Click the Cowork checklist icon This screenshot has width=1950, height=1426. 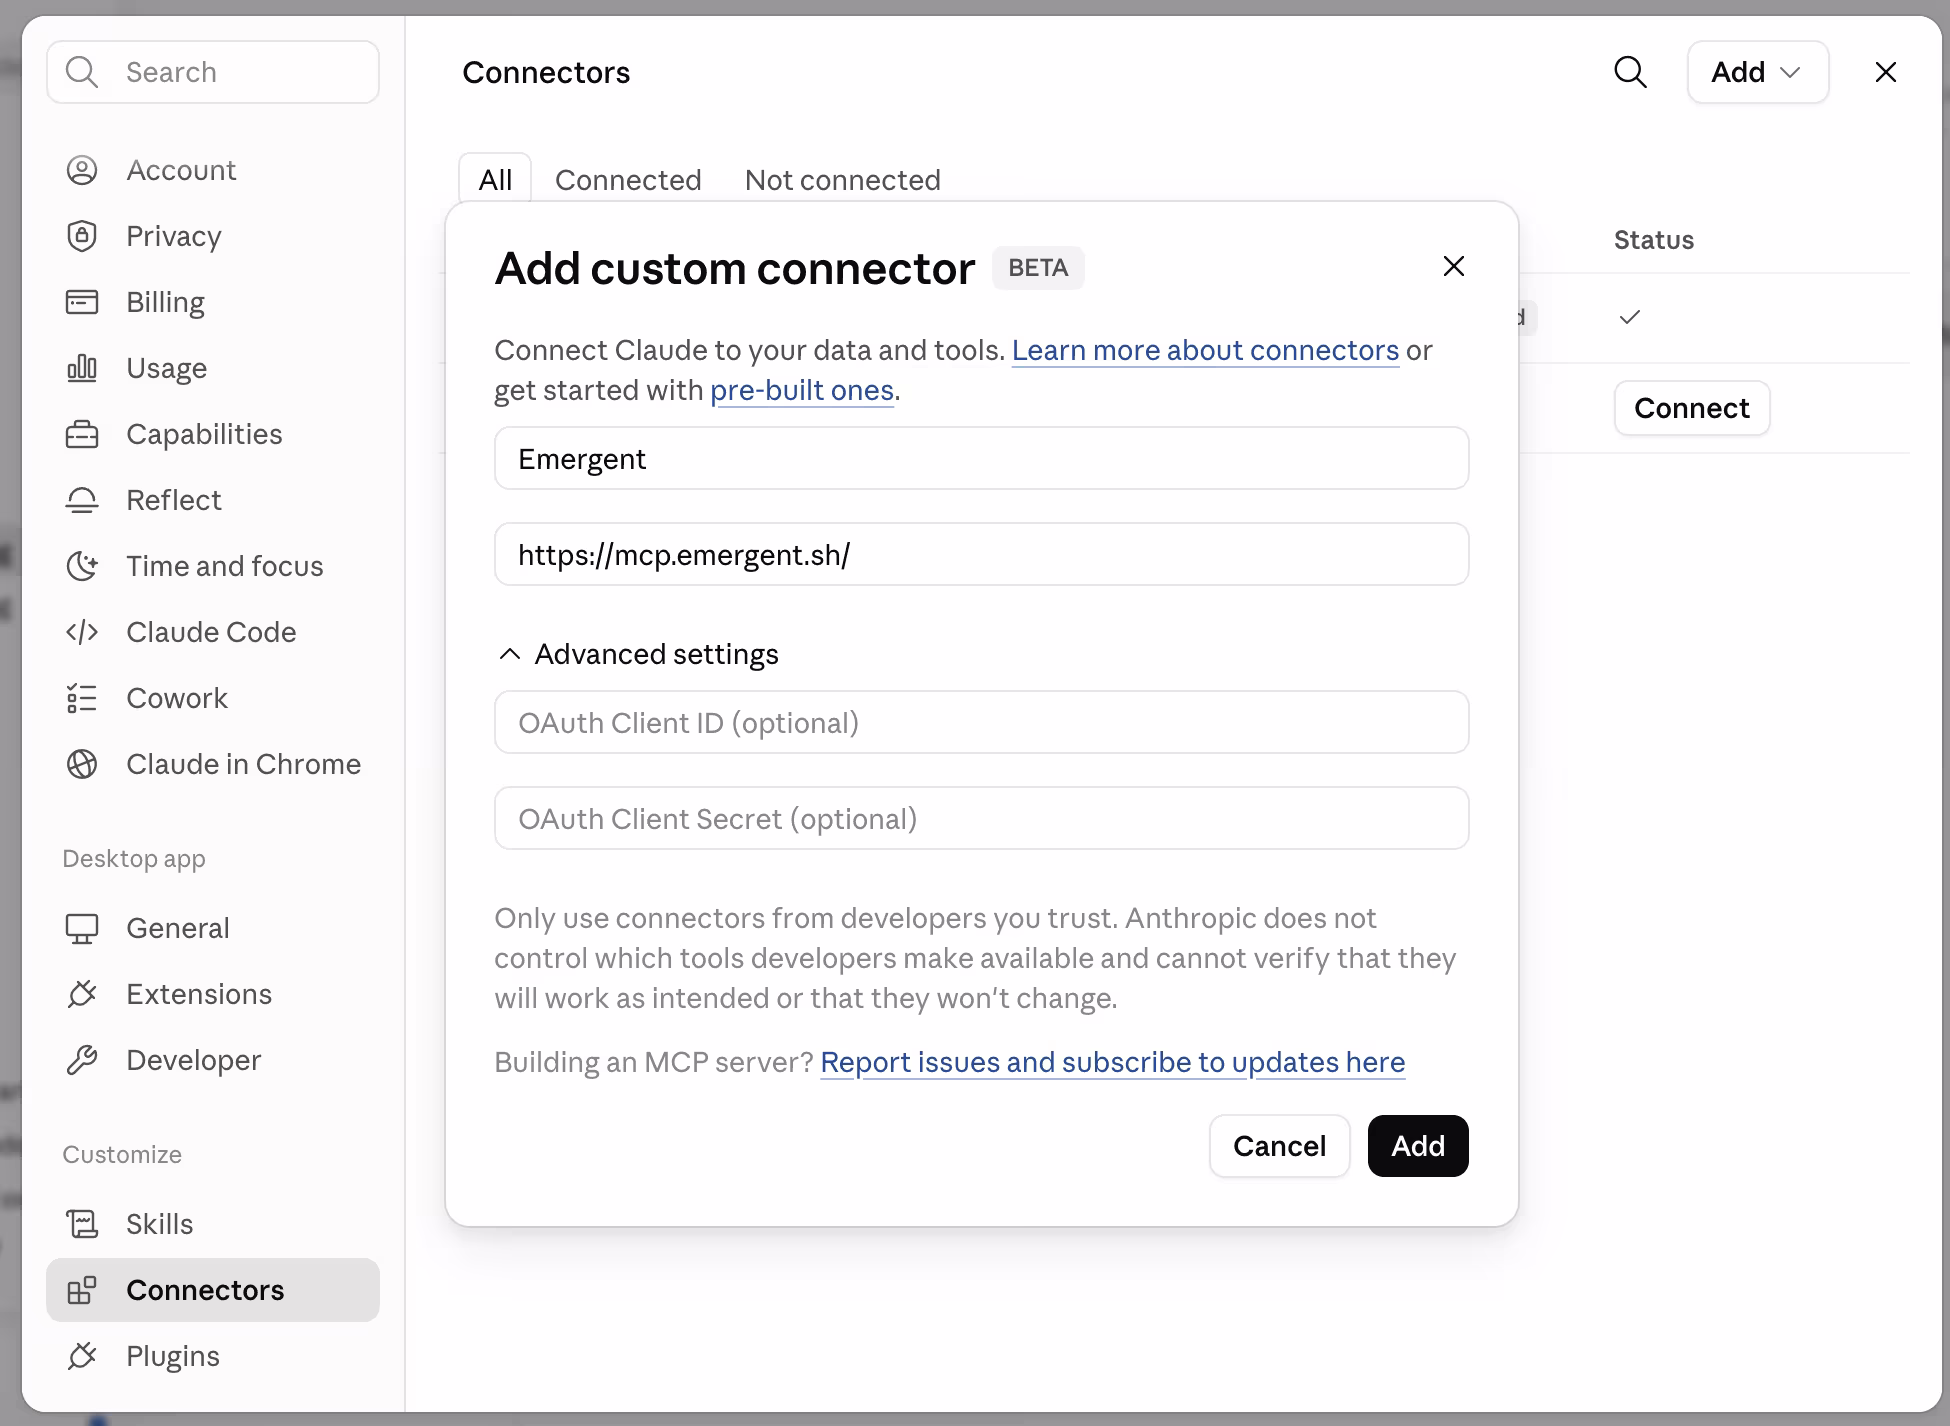point(82,698)
